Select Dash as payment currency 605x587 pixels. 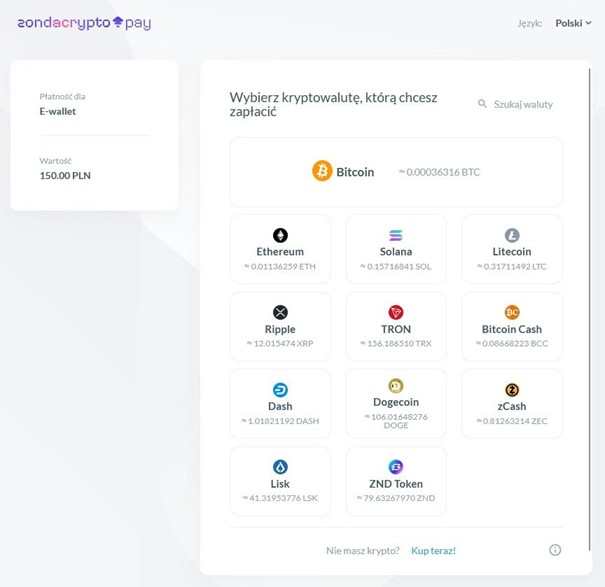pos(280,403)
